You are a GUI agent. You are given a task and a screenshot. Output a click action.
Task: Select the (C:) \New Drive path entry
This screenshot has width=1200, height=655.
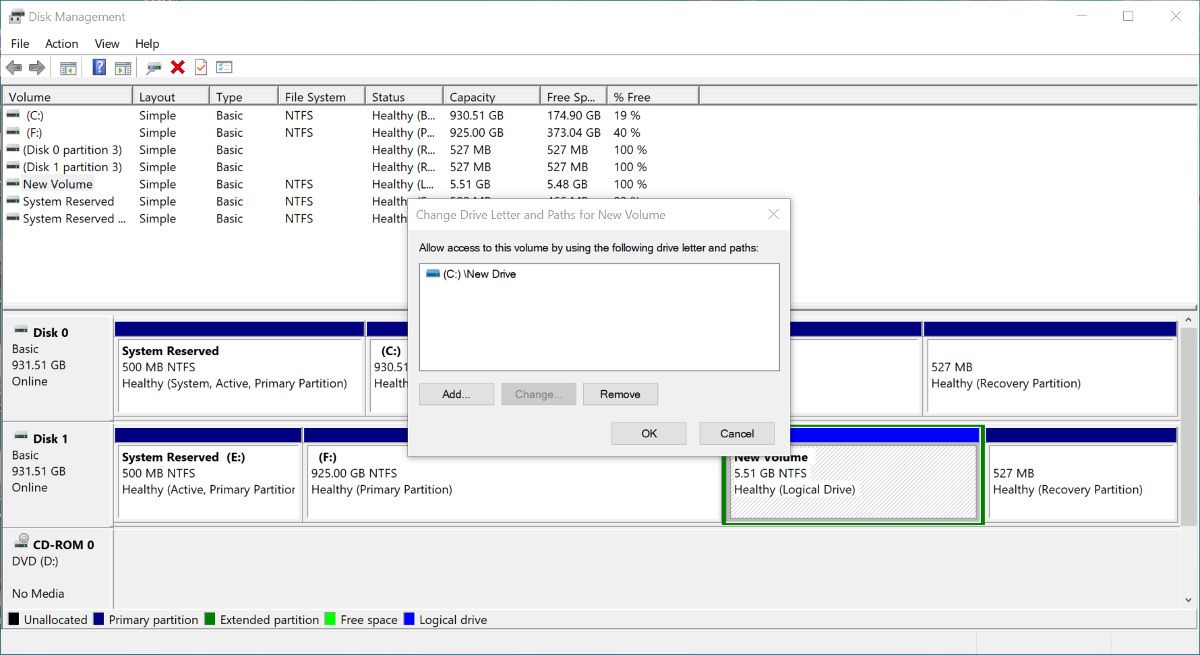479,274
